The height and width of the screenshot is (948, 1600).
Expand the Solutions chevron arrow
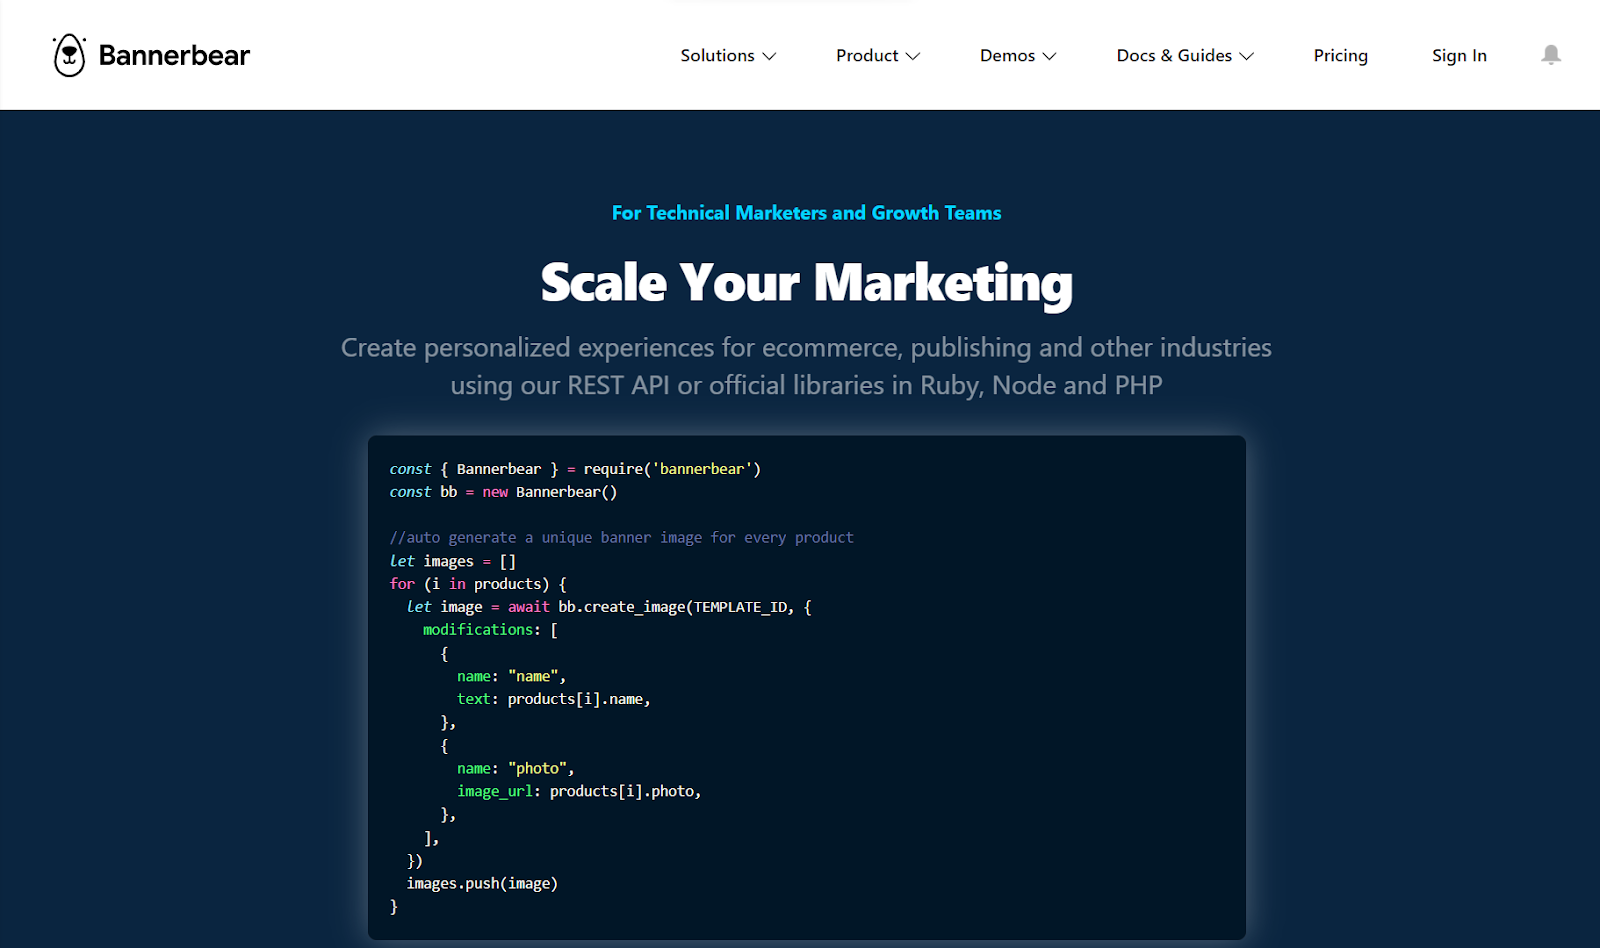[769, 57]
